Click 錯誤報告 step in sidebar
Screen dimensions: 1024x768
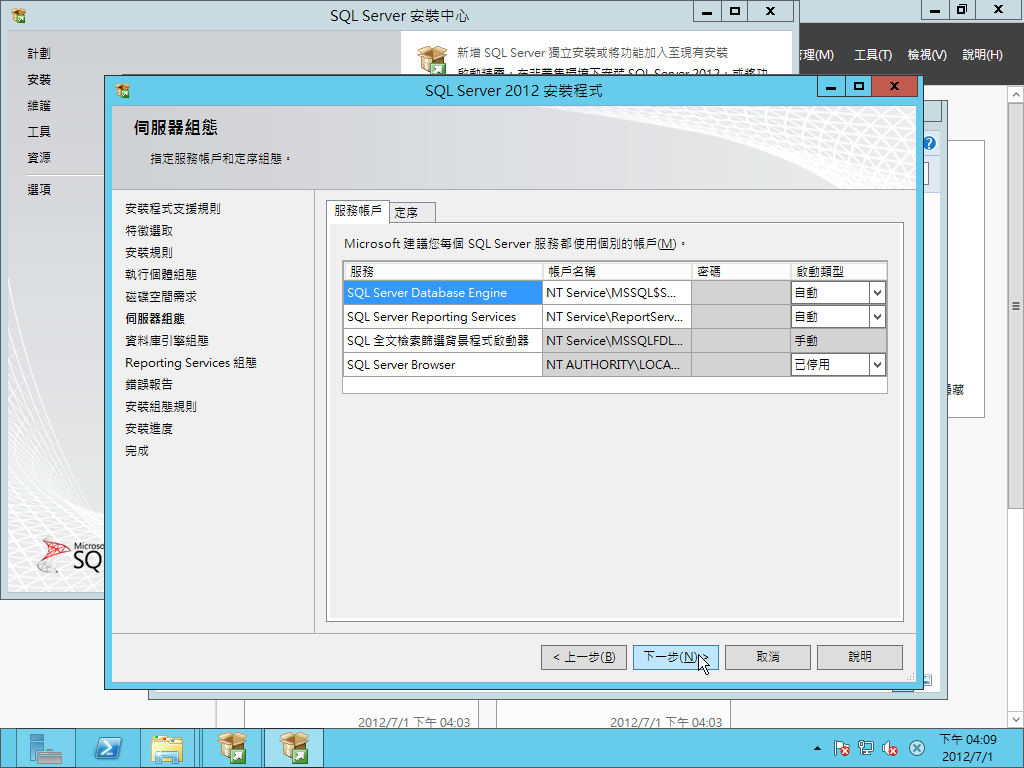point(149,385)
